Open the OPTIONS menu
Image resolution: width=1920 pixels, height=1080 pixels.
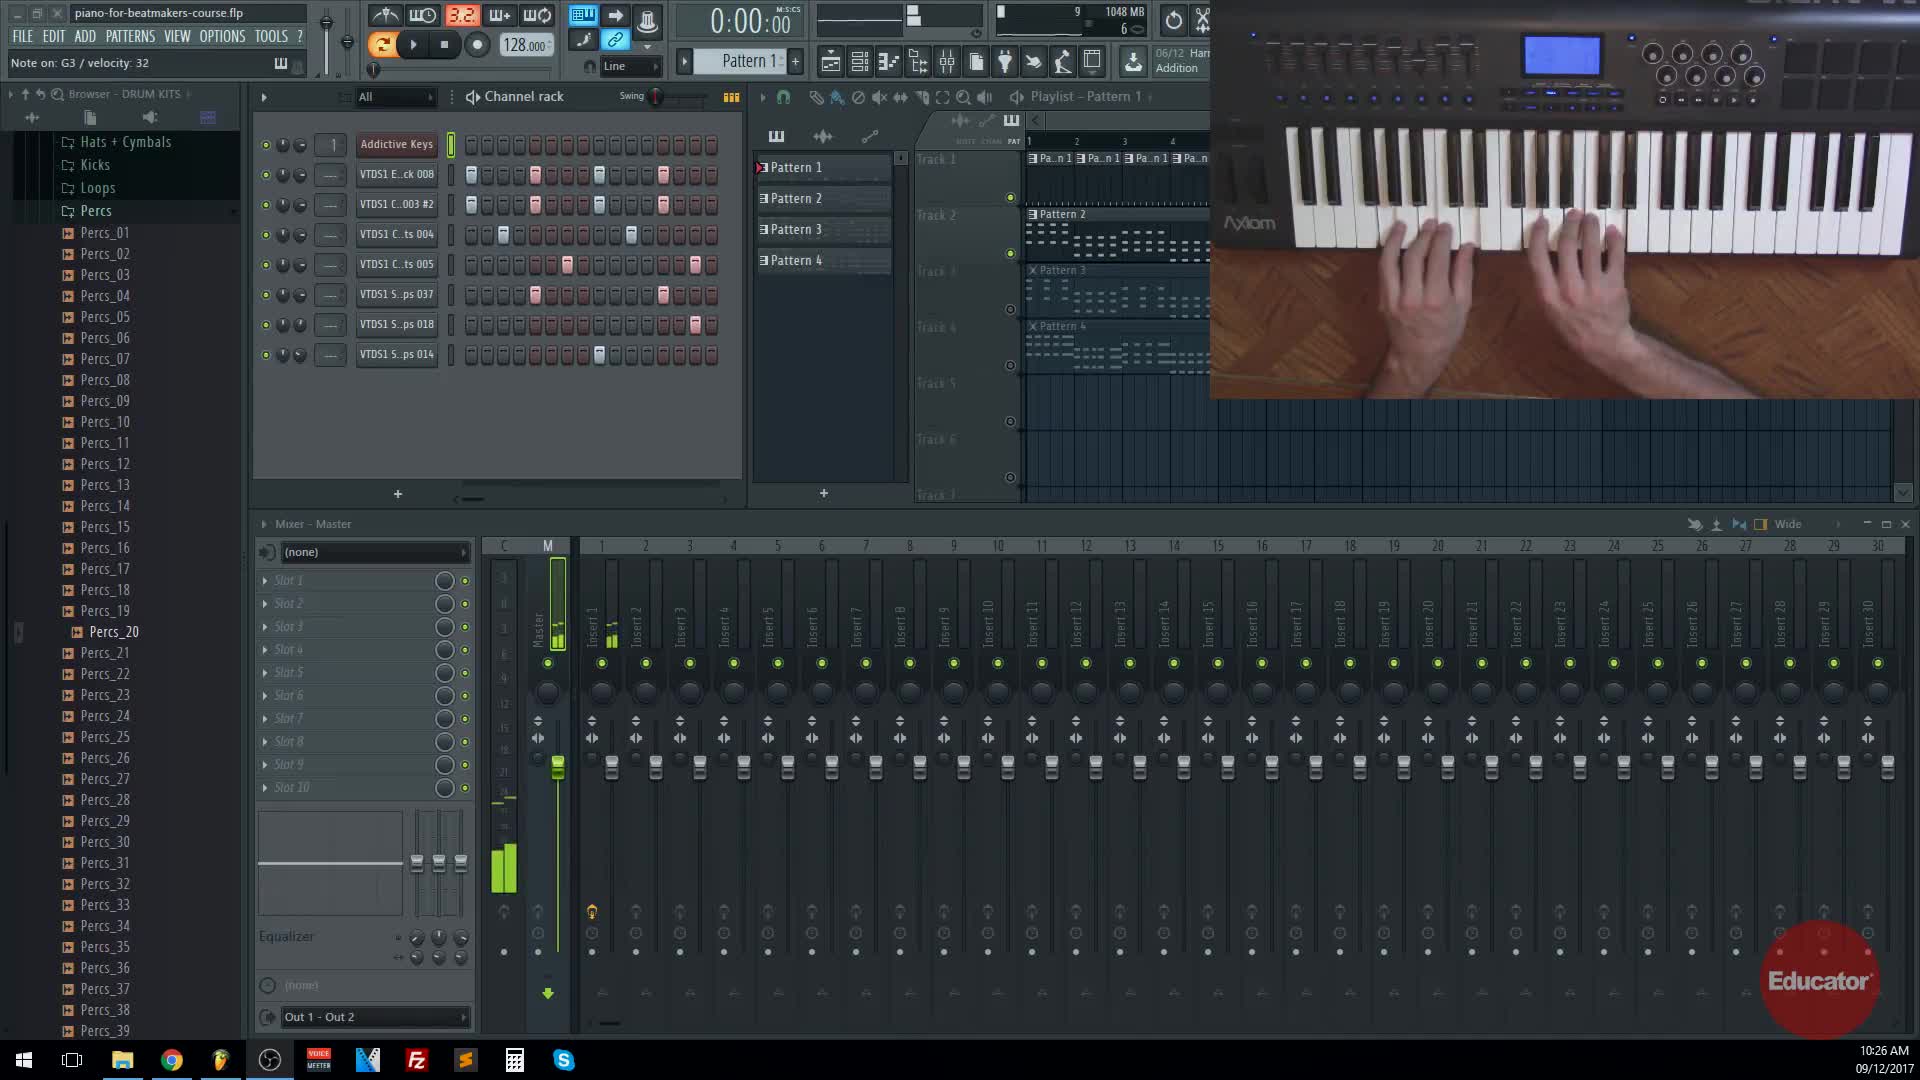(x=222, y=36)
